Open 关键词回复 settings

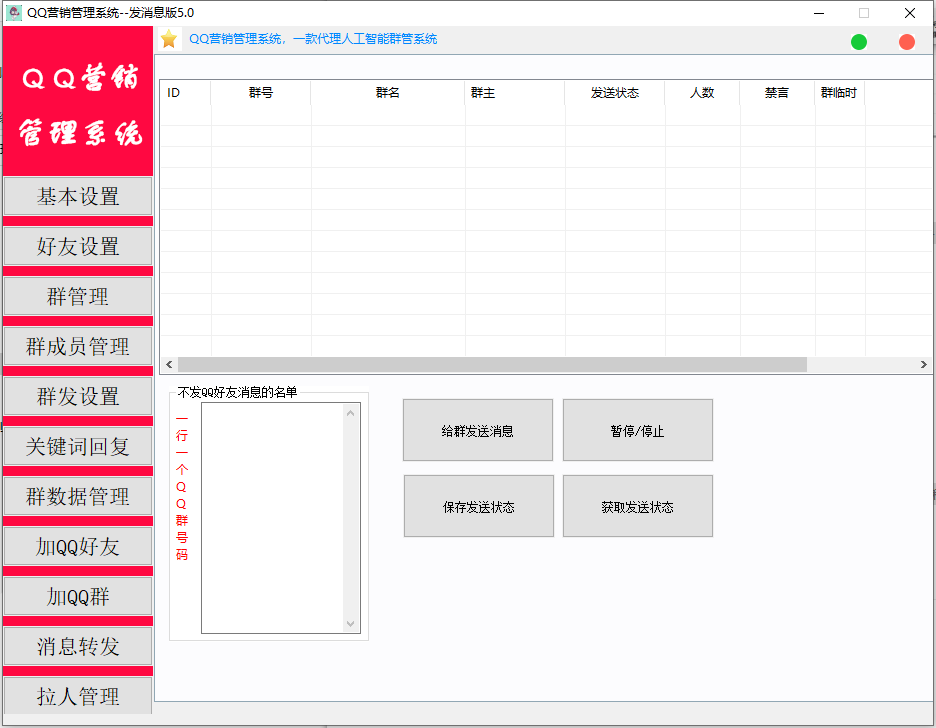[78, 446]
